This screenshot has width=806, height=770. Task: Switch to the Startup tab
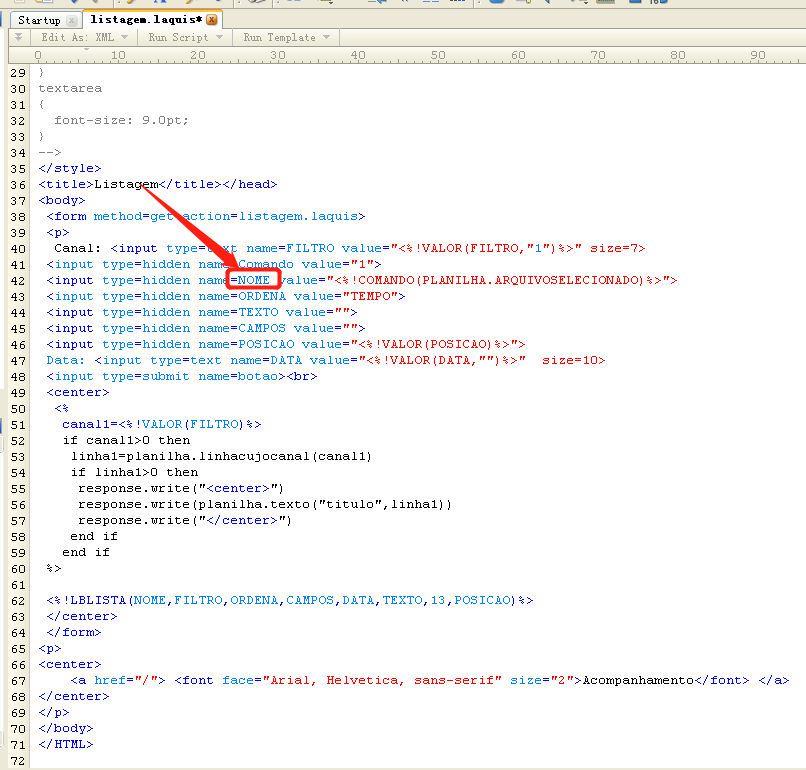tap(39, 20)
